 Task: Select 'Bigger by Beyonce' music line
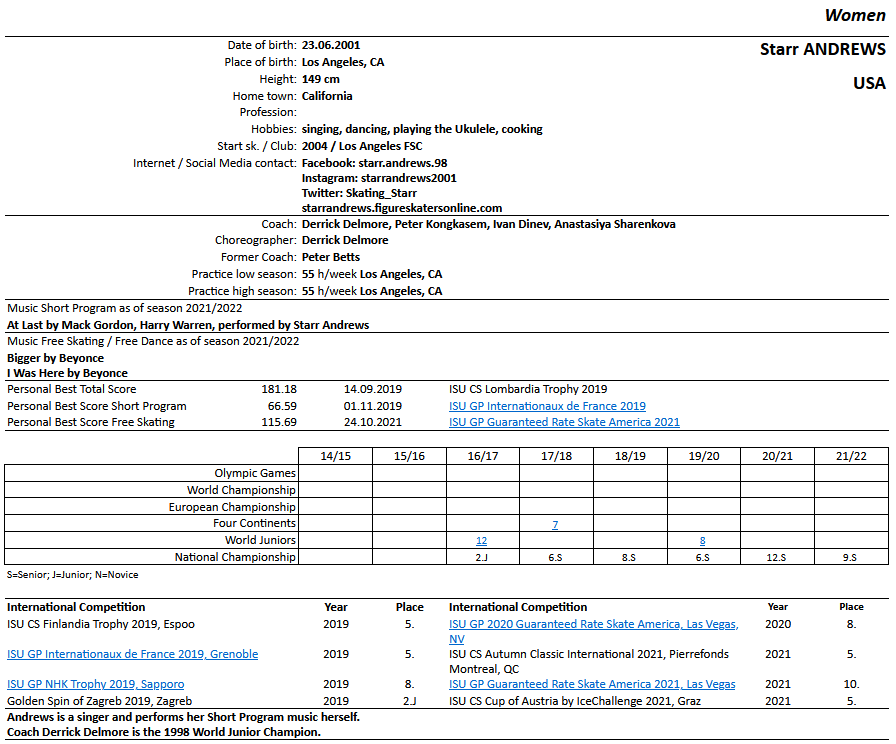point(55,358)
